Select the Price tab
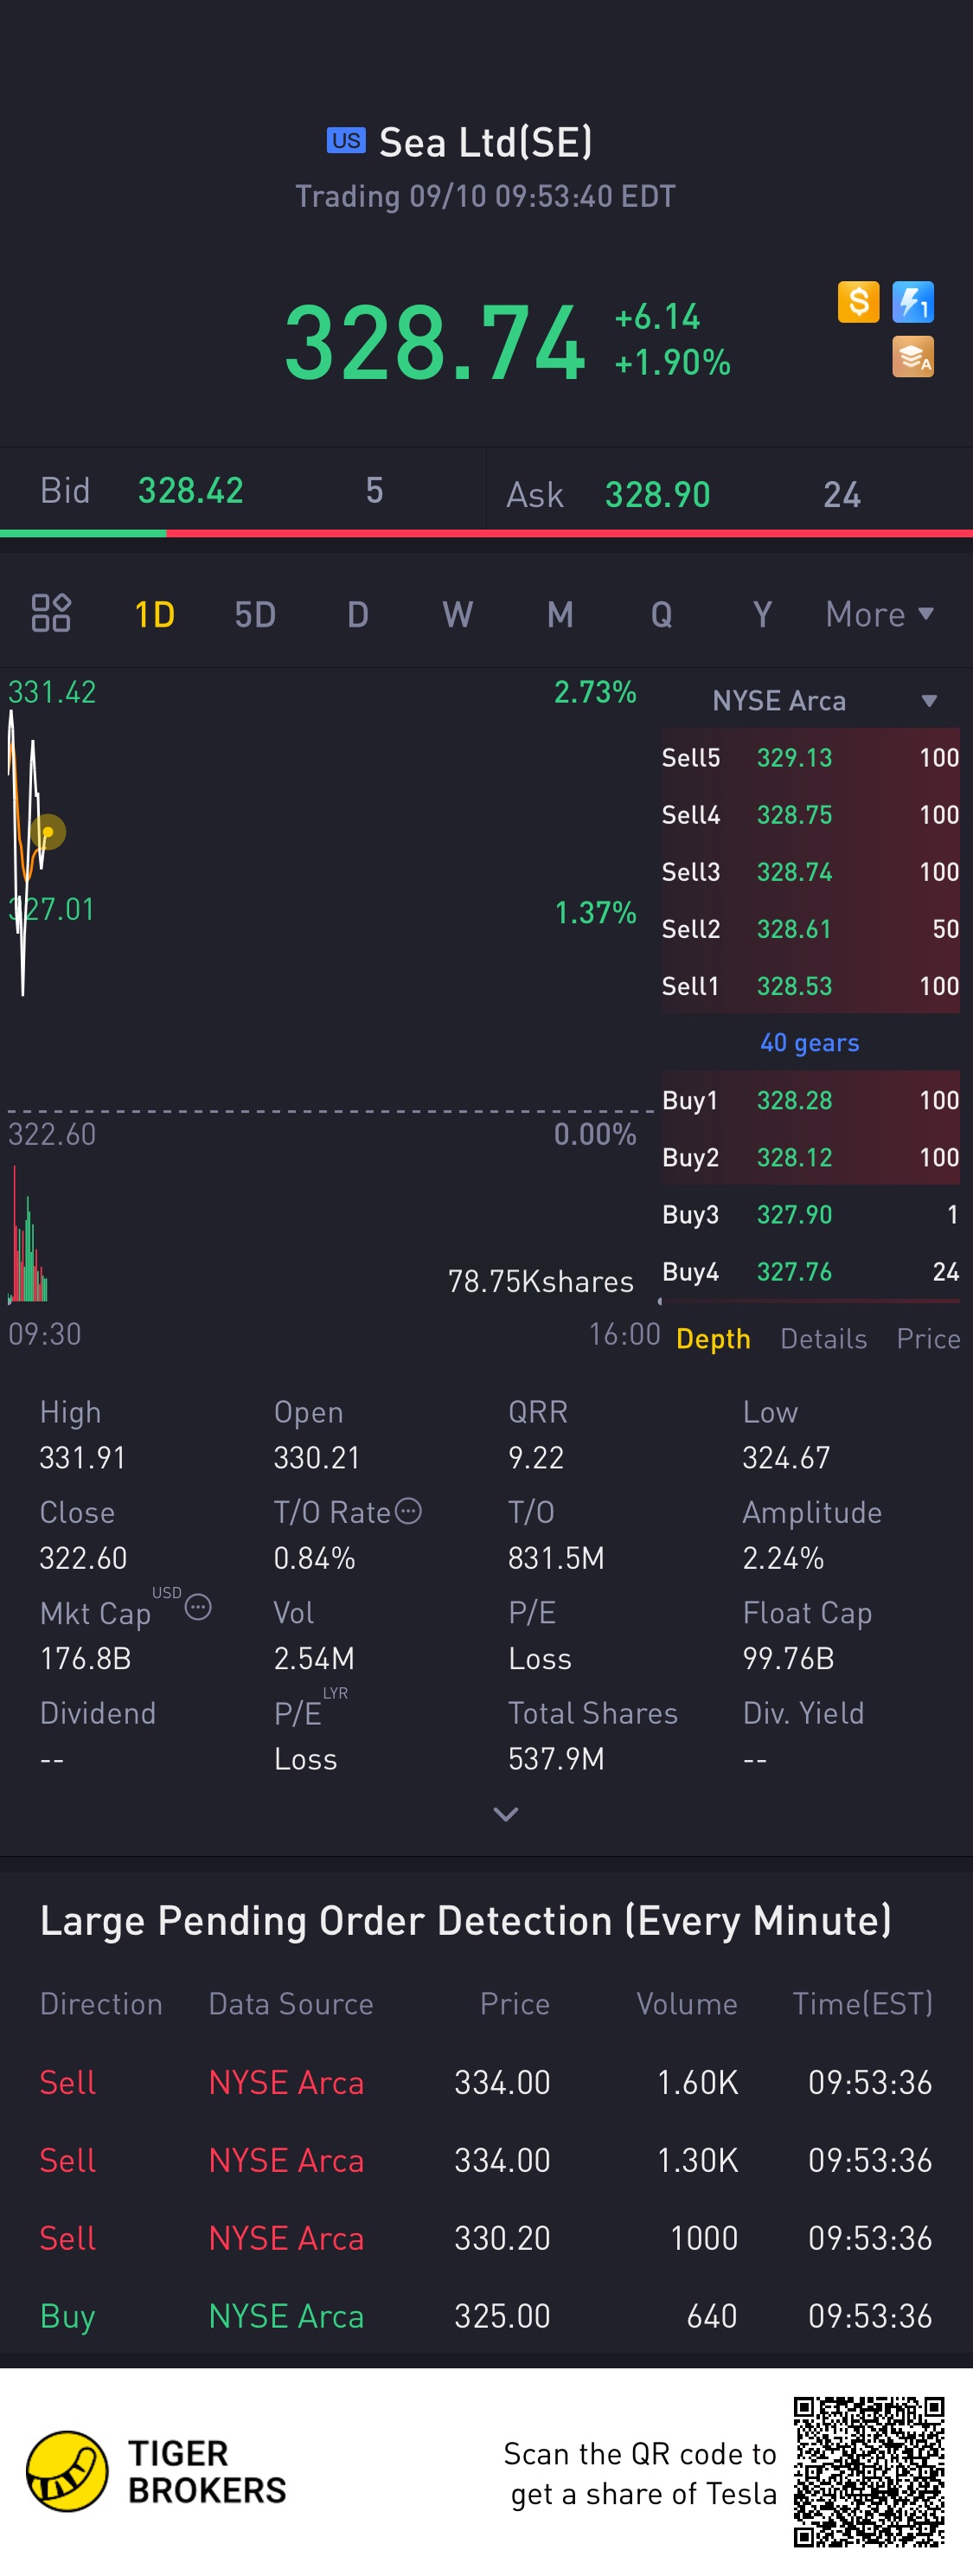The width and height of the screenshot is (973, 2576). [927, 1338]
